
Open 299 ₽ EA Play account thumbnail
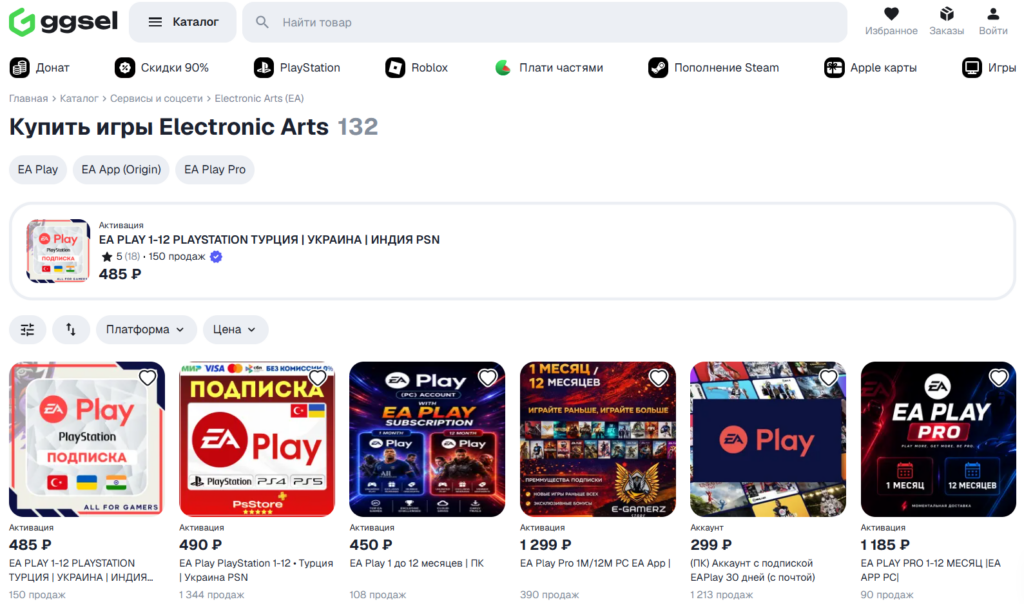(x=768, y=439)
